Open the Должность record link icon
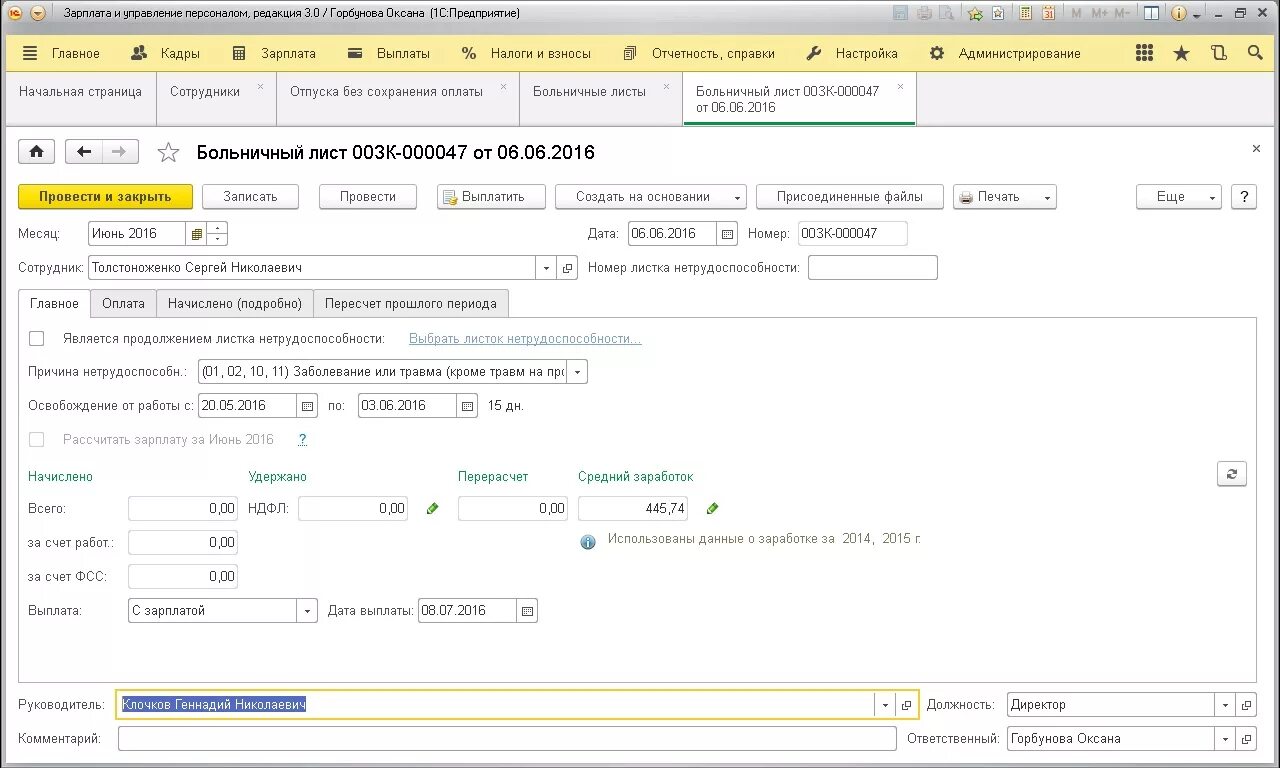This screenshot has width=1280, height=768. 1246,705
